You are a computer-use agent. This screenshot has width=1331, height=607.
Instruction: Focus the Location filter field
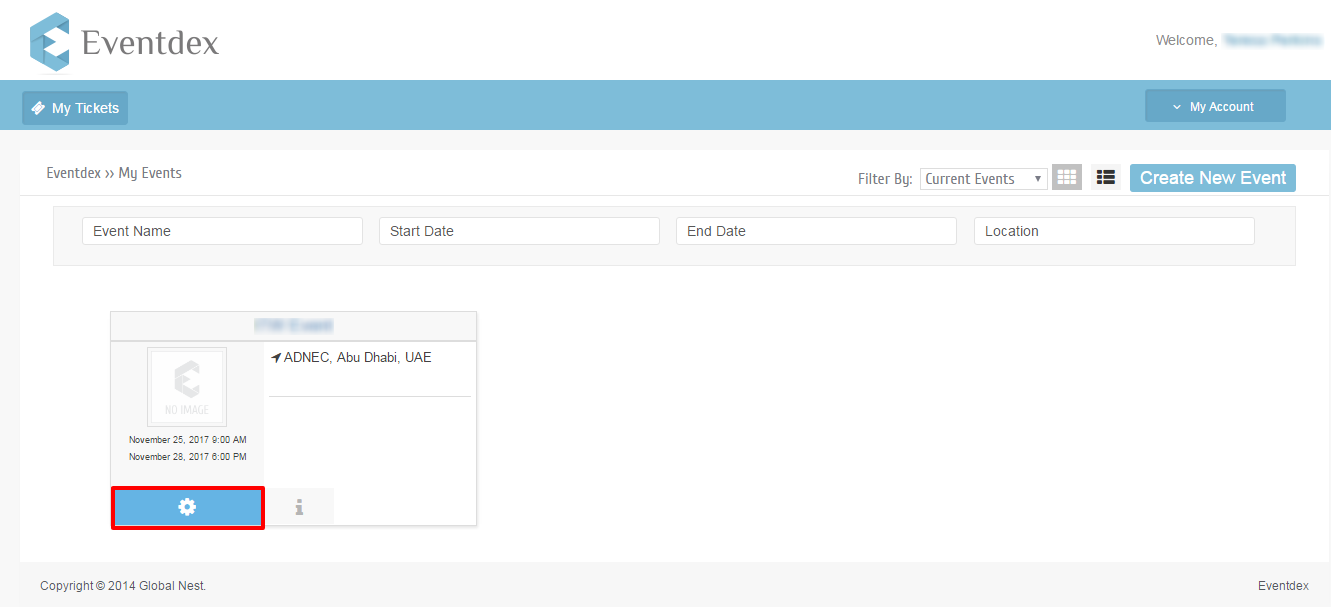click(x=1113, y=231)
